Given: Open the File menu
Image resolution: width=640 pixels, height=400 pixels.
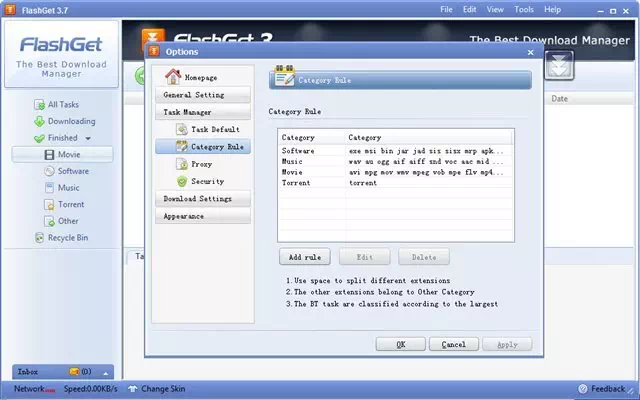Looking at the screenshot, I should point(446,9).
